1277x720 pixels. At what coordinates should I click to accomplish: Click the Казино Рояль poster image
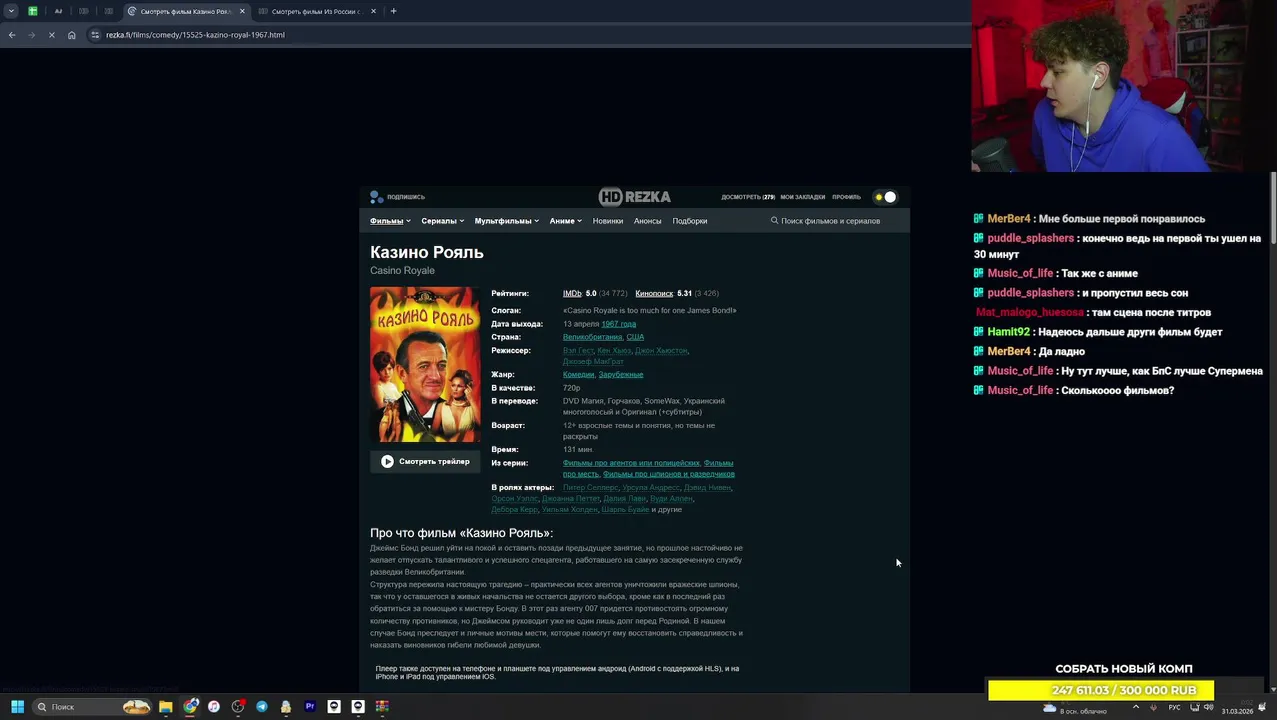click(x=425, y=365)
